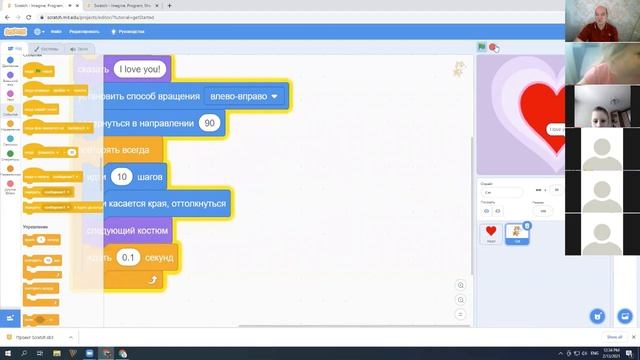640x360 pixels.
Task: Switch to the Звуки tab
Action: click(x=79, y=49)
